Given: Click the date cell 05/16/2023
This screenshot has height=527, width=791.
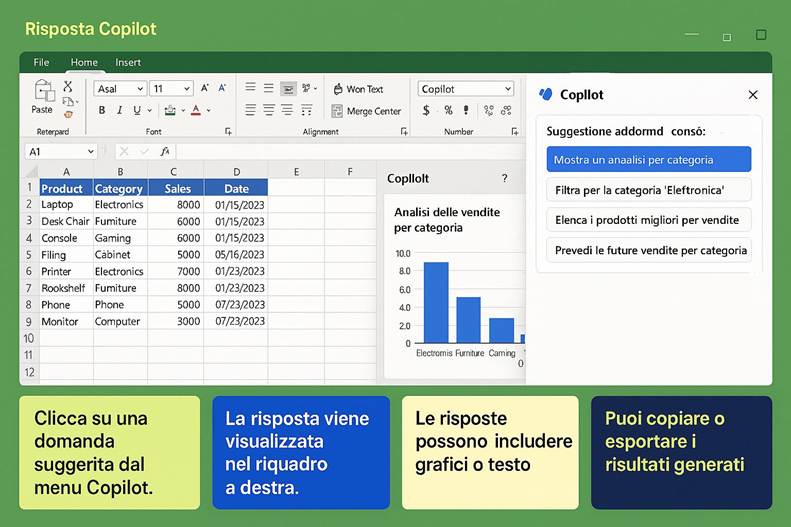Looking at the screenshot, I should point(236,255).
